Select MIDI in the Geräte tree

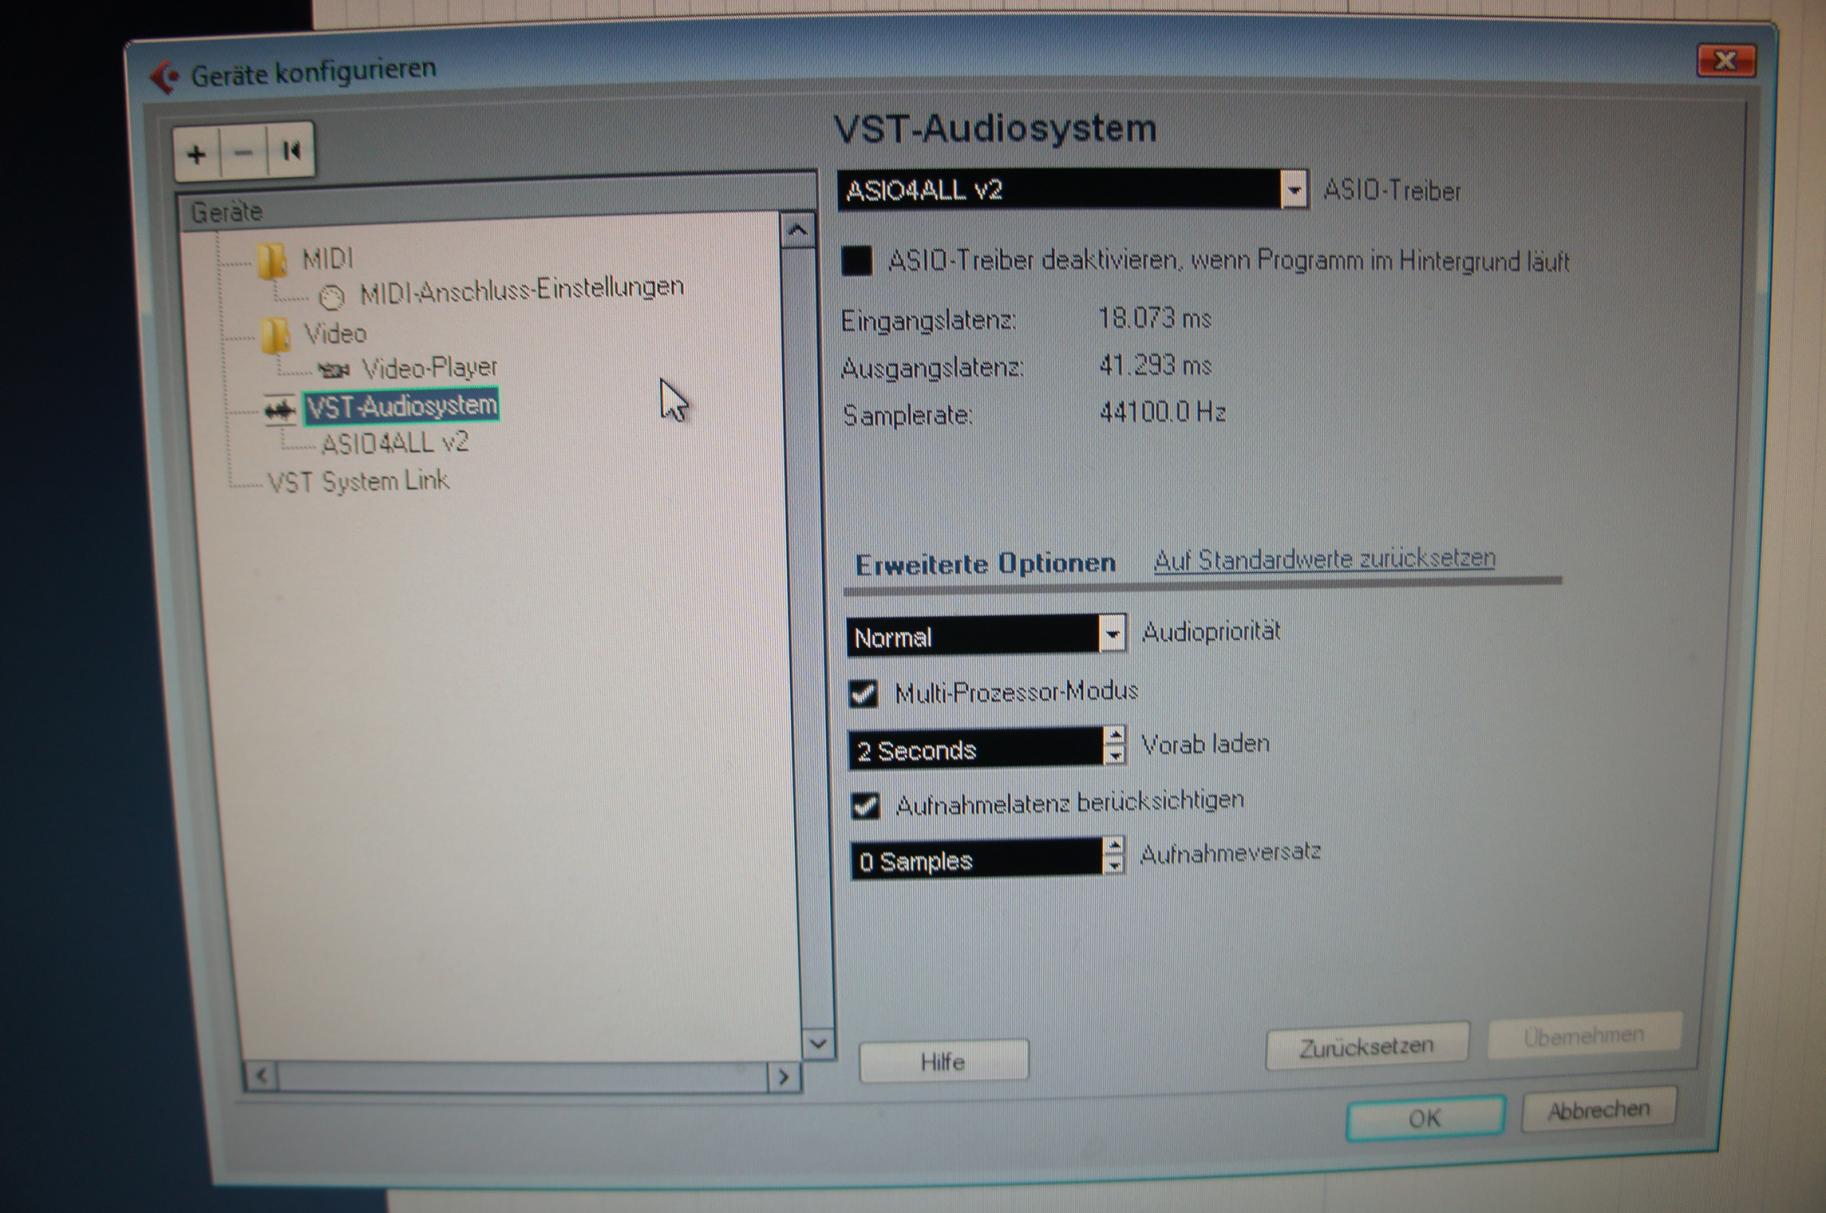328,259
